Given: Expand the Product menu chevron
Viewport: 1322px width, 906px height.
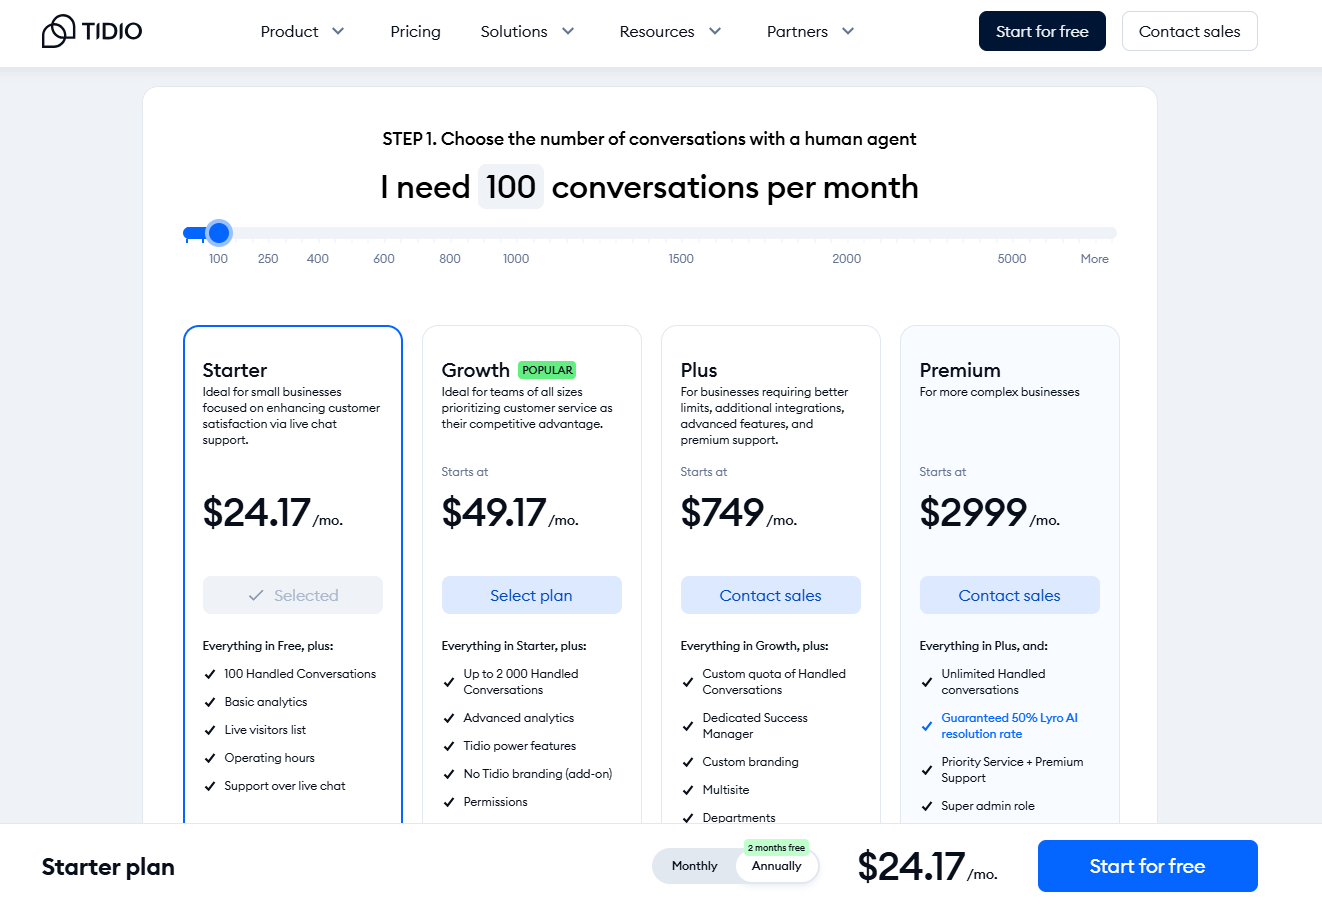Looking at the screenshot, I should [338, 31].
